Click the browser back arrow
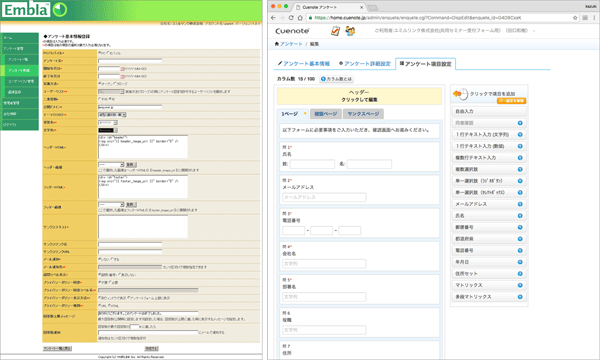The height and width of the screenshot is (360, 600). 273,18
